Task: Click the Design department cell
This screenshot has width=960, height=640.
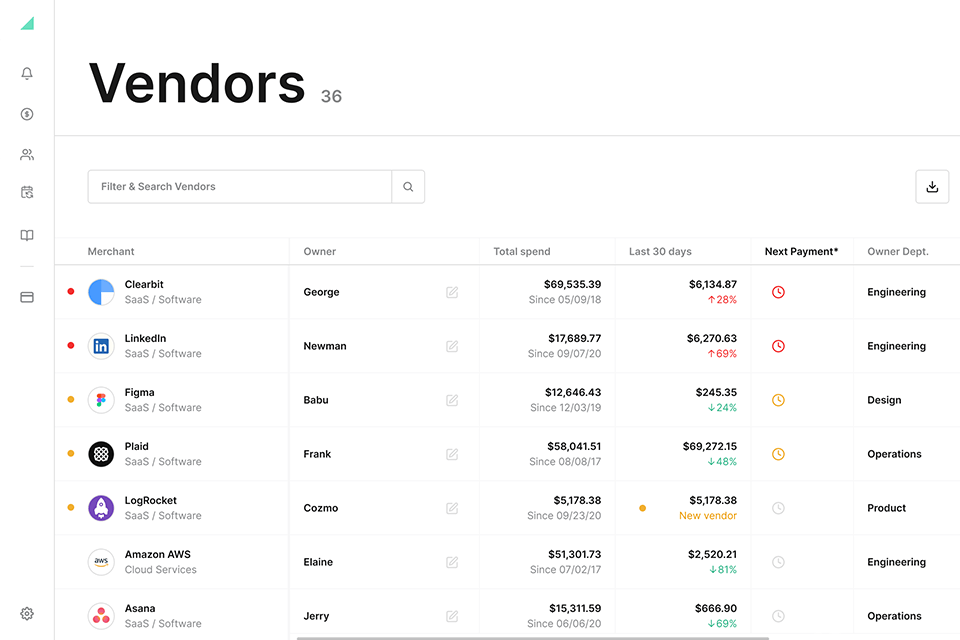Action: 884,400
